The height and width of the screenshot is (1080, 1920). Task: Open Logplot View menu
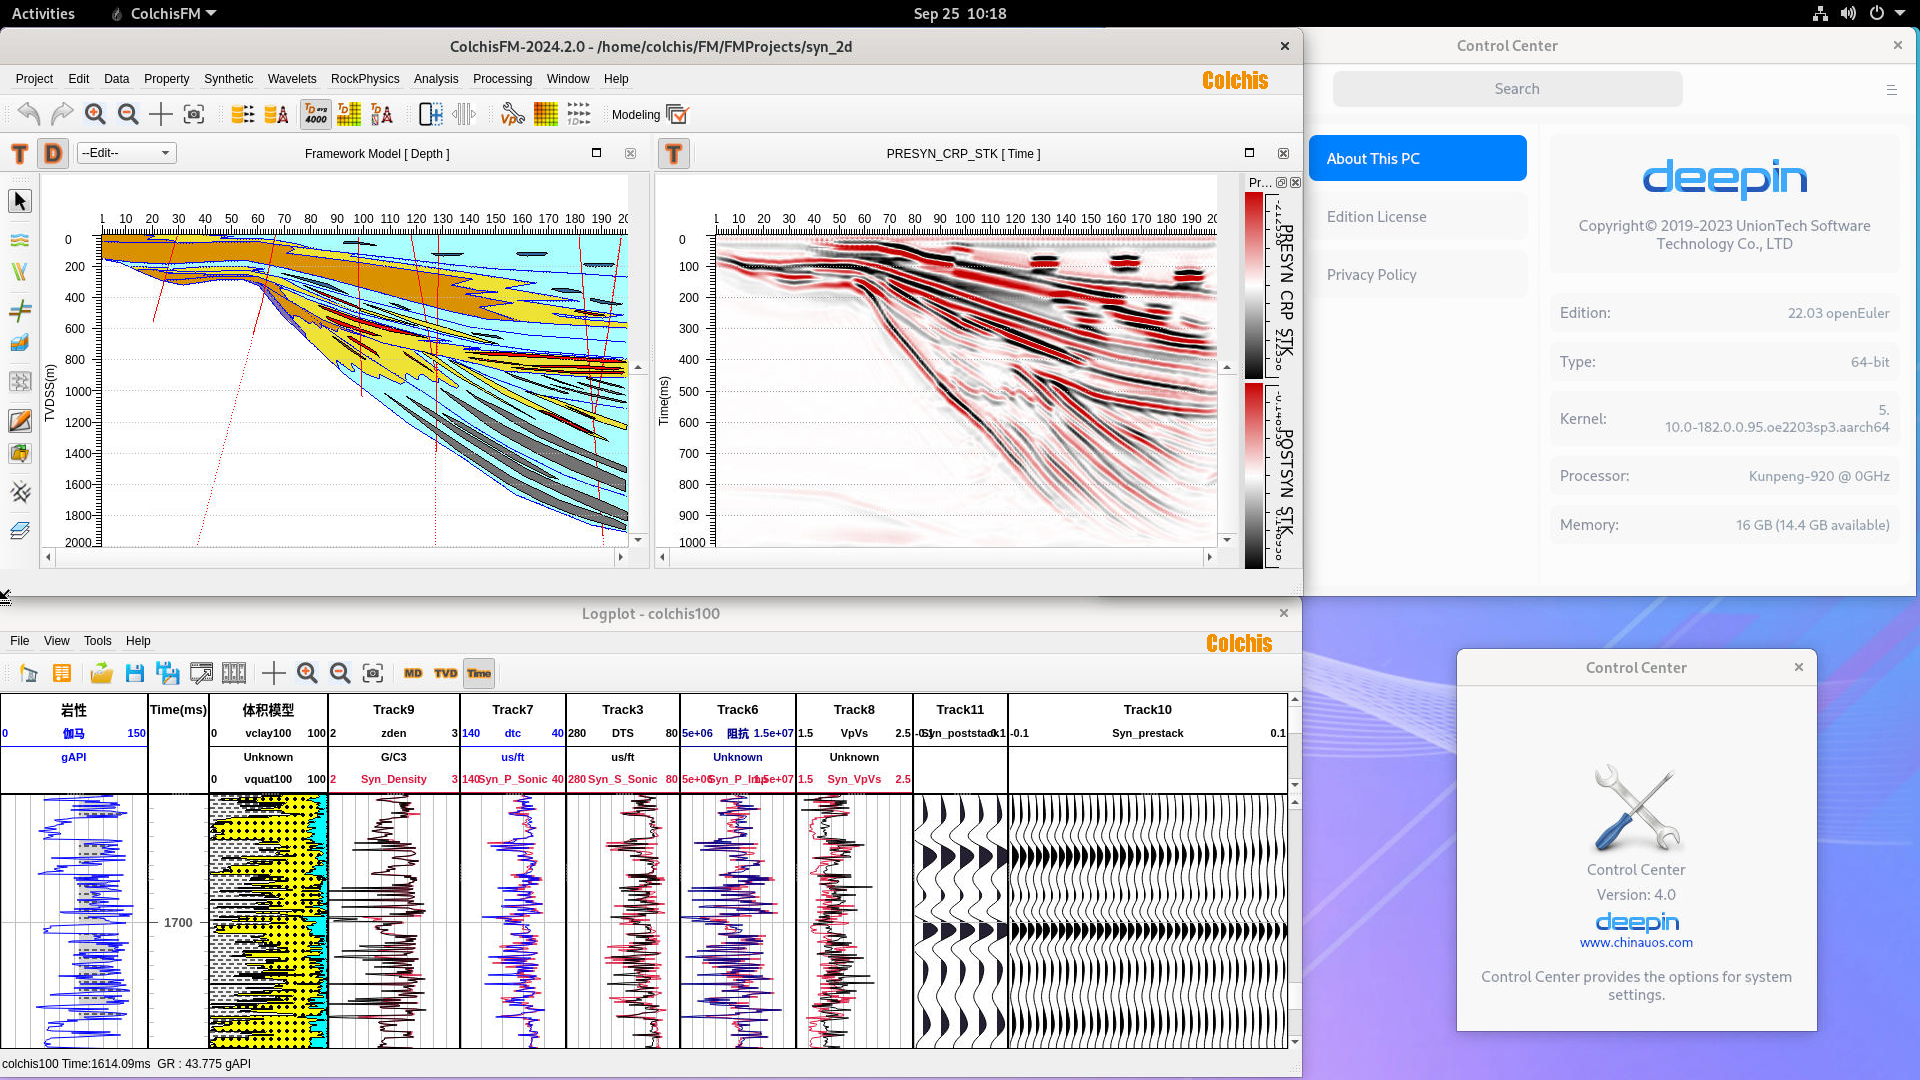(57, 641)
